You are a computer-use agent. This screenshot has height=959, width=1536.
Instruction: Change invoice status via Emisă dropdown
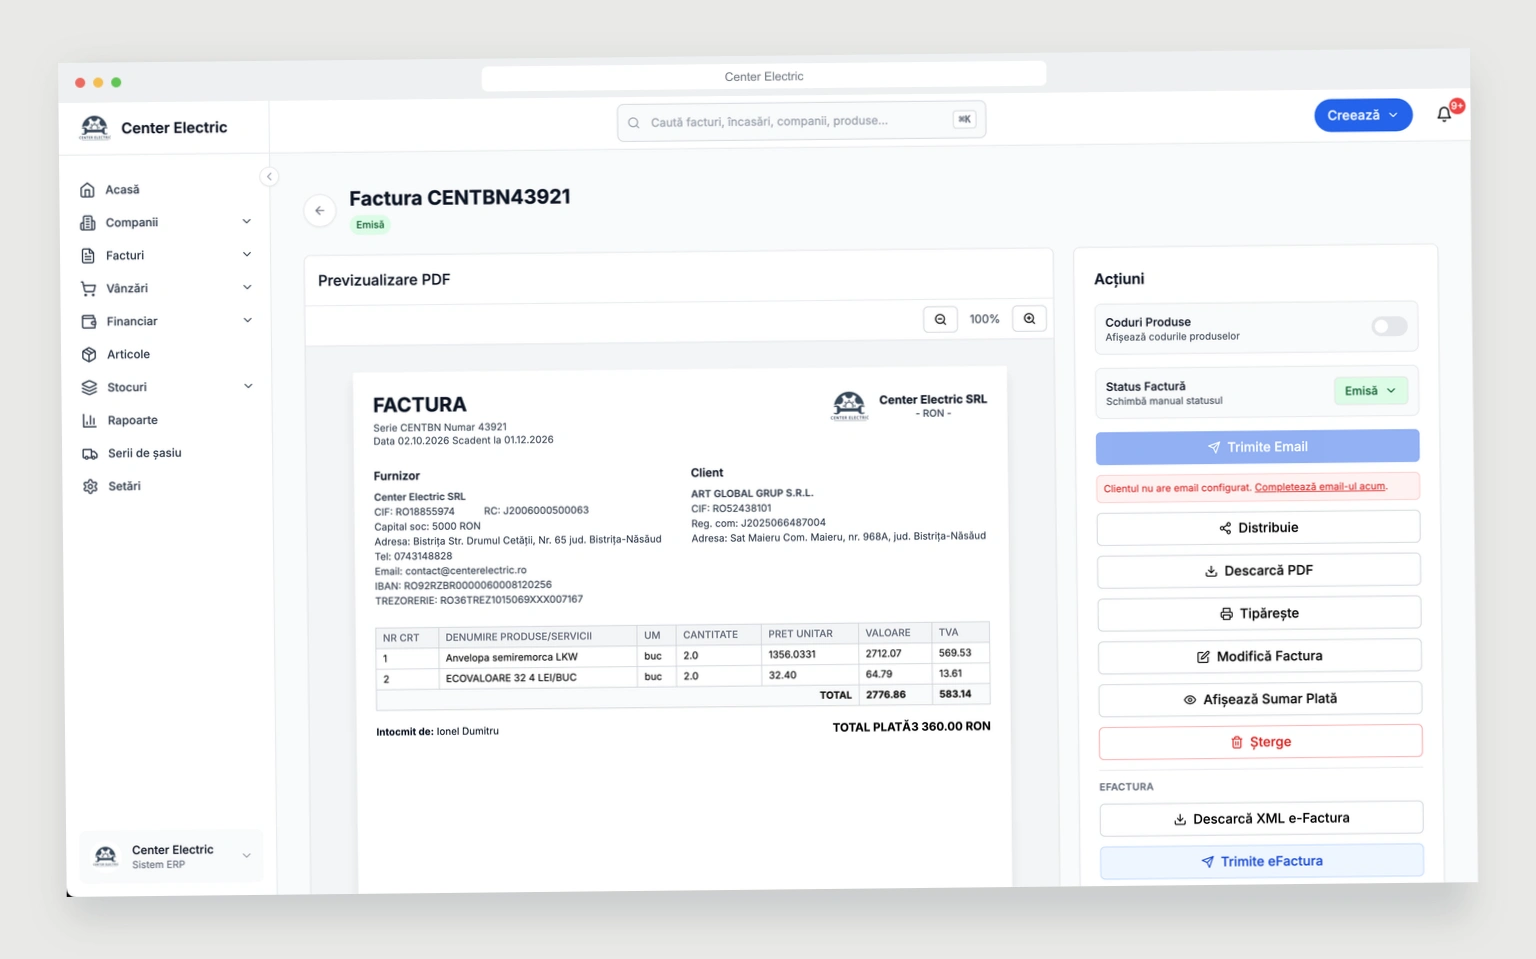pyautogui.click(x=1371, y=391)
